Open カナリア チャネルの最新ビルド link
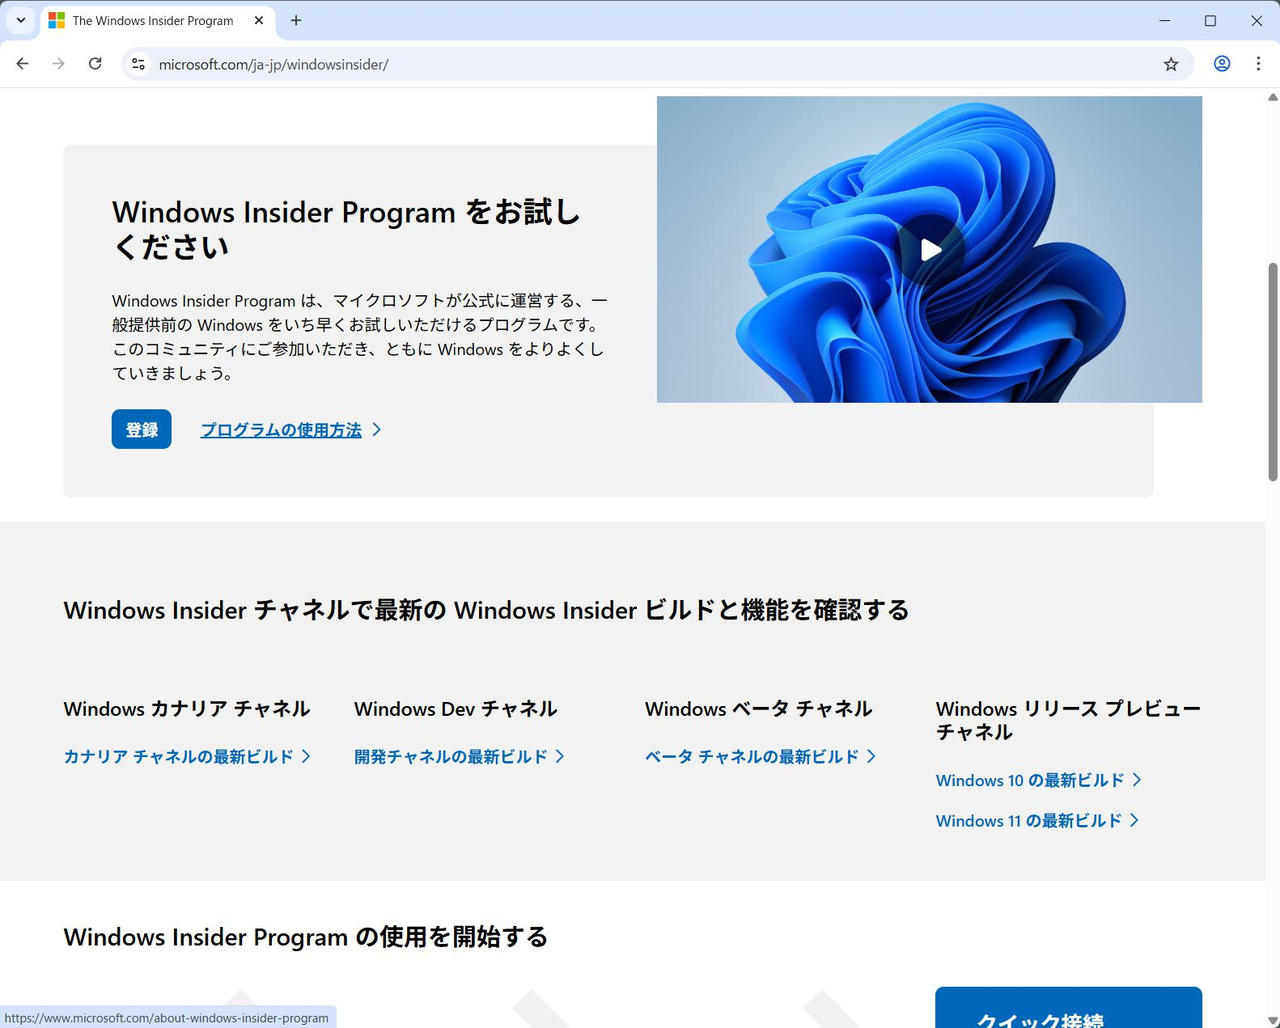This screenshot has height=1028, width=1280. pos(187,757)
